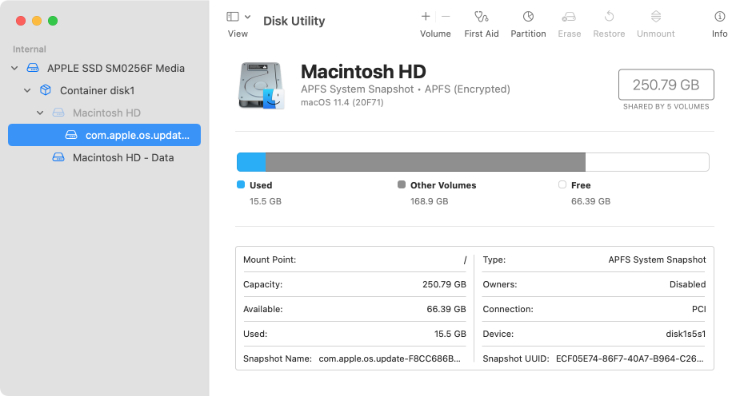Click the Unmount toolbar icon
The image size is (740, 396).
[656, 17]
